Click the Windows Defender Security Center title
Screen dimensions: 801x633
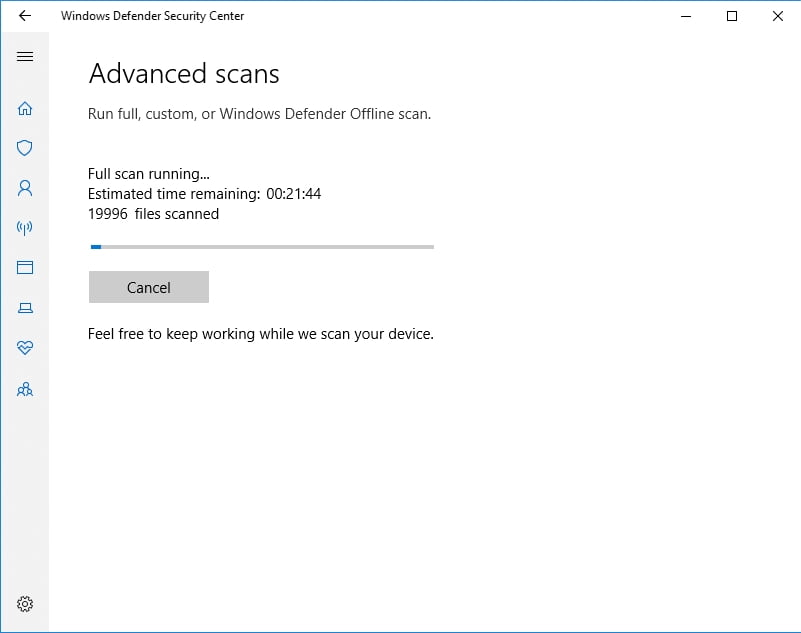tap(152, 16)
